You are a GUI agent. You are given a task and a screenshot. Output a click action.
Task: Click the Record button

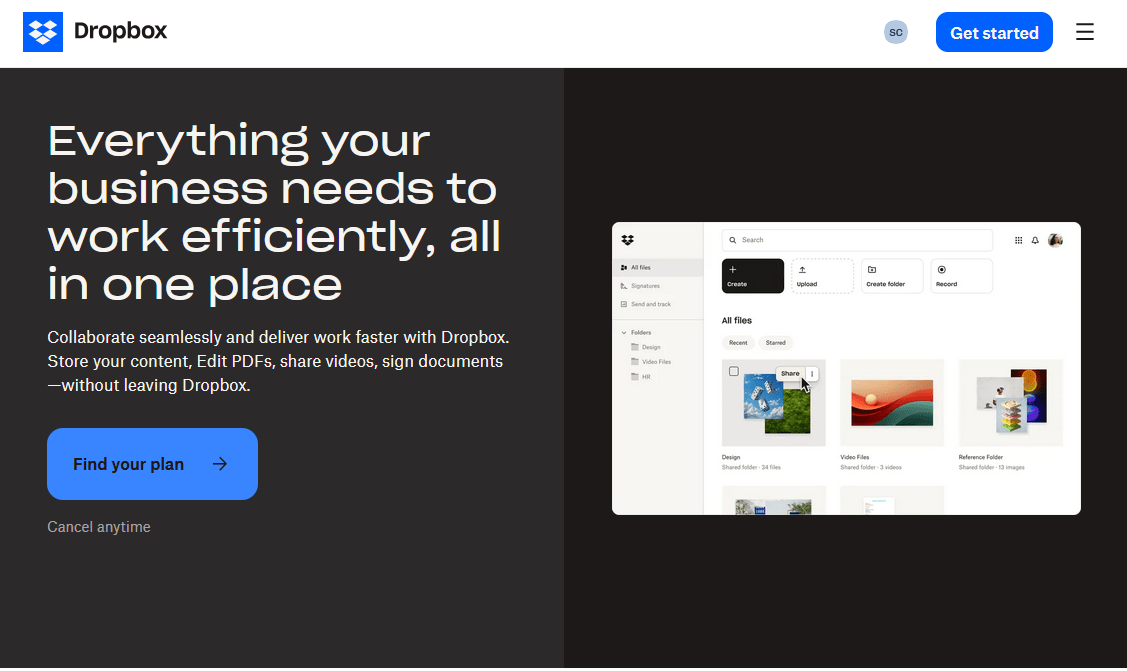pos(962,276)
